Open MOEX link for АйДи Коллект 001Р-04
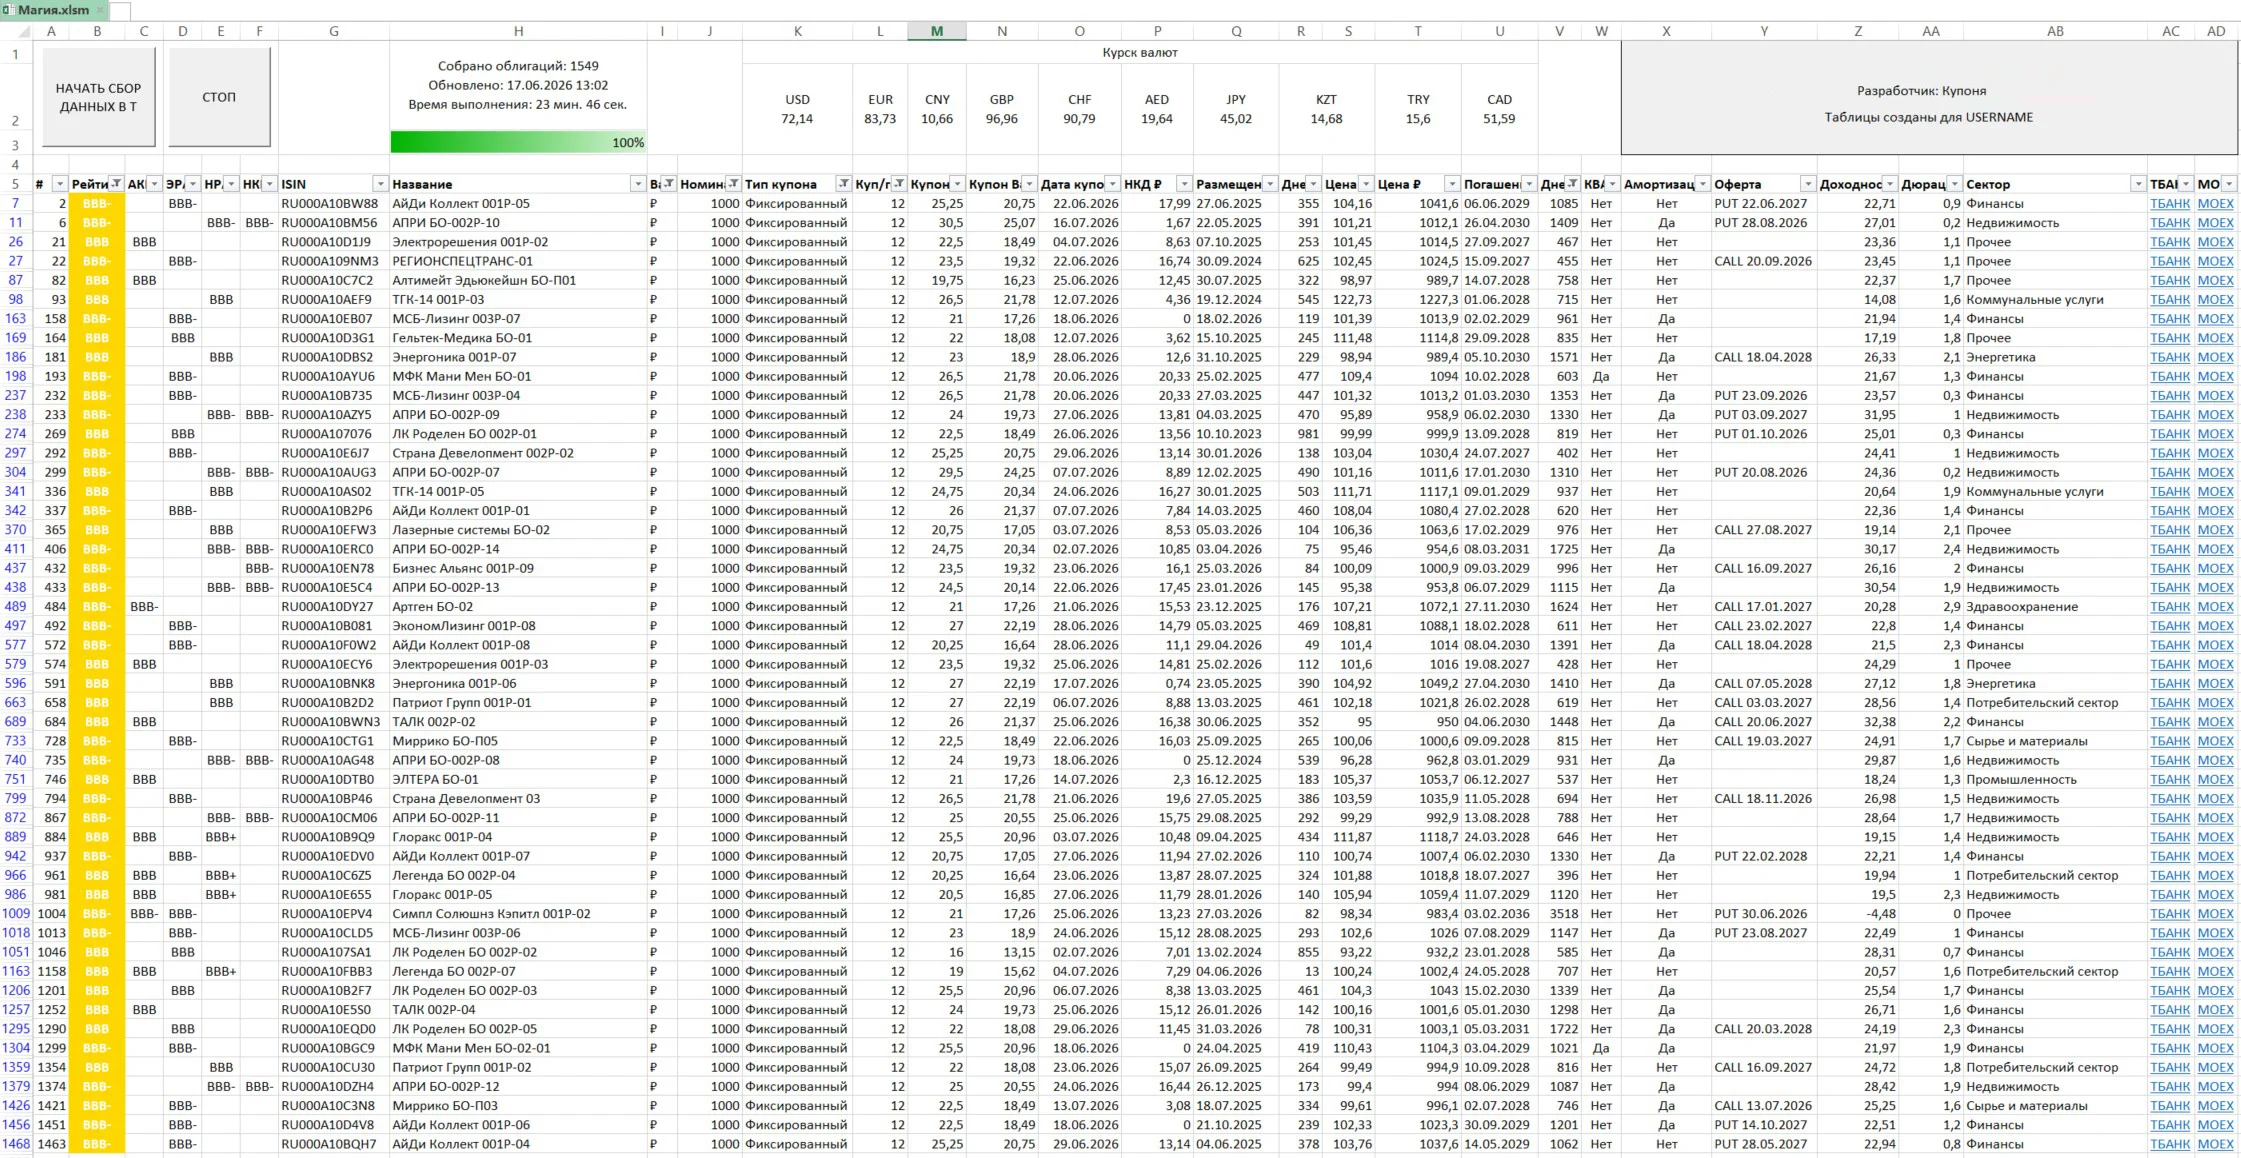This screenshot has height=1158, width=2241. pyautogui.click(x=2216, y=1144)
